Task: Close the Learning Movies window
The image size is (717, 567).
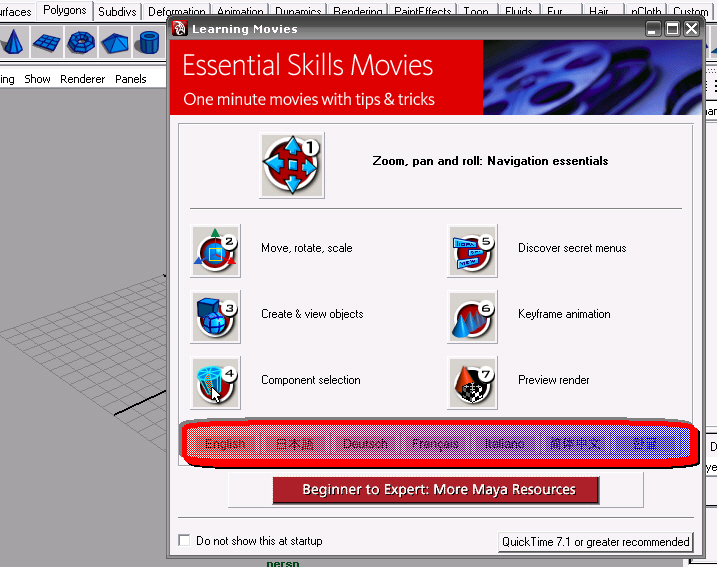Action: click(x=691, y=29)
